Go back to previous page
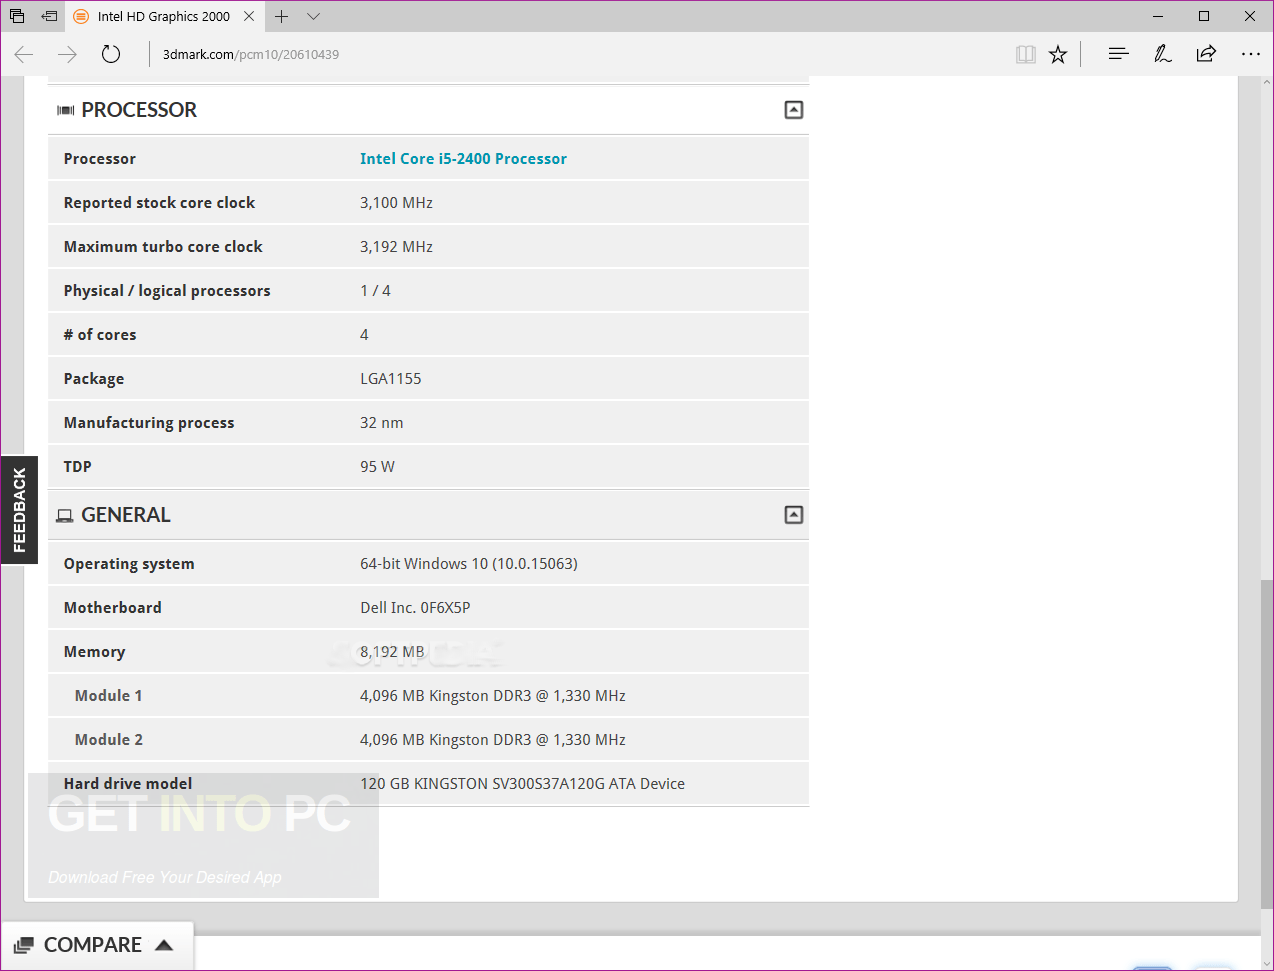 [x=24, y=54]
